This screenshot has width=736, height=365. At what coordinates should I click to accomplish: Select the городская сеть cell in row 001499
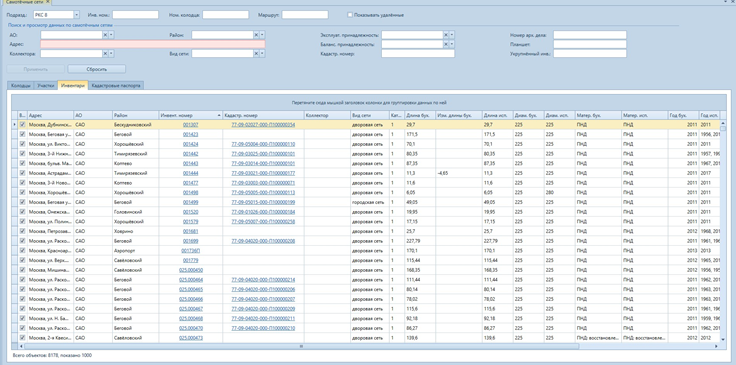(370, 202)
